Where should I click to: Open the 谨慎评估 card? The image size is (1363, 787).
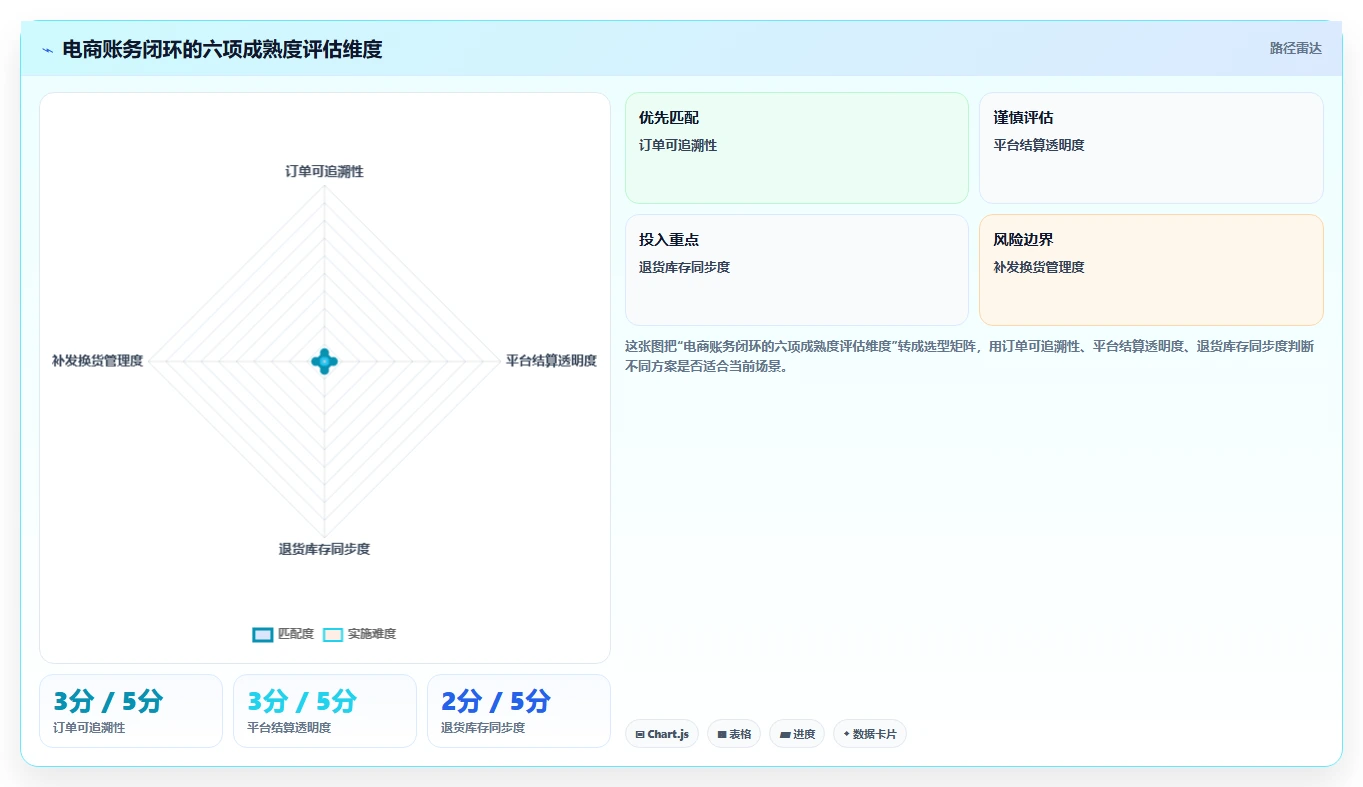point(1151,148)
